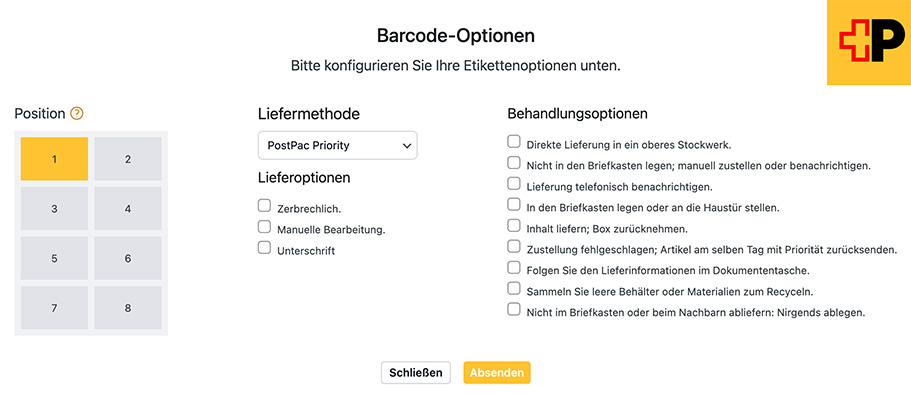Check Folgen Sie den Lieferinformationen option
Screen dimensions: 911x397
point(514,267)
